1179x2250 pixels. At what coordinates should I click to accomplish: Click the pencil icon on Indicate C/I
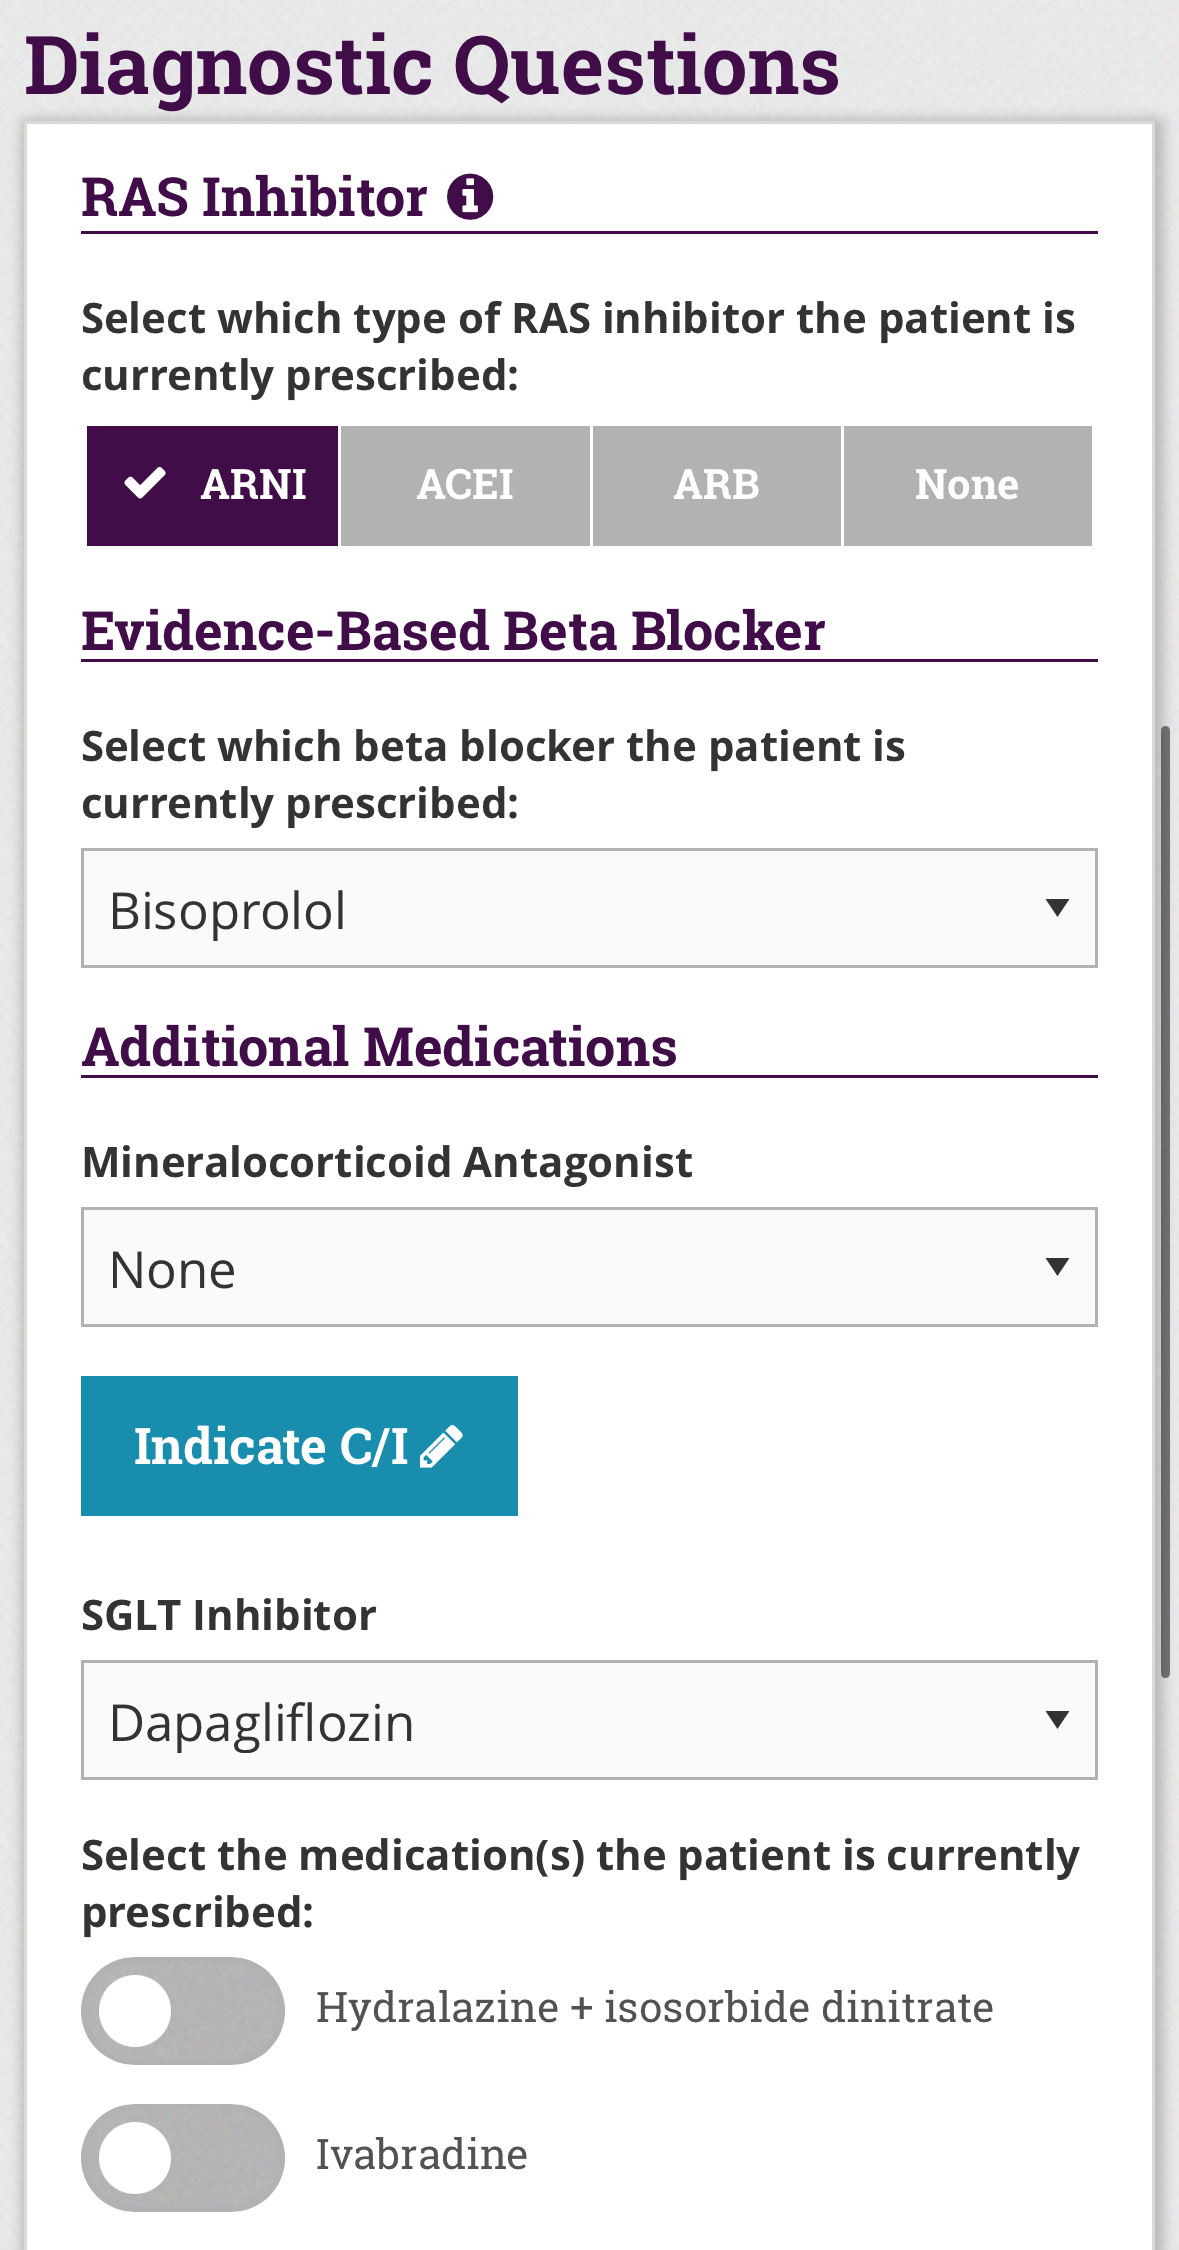441,1446
